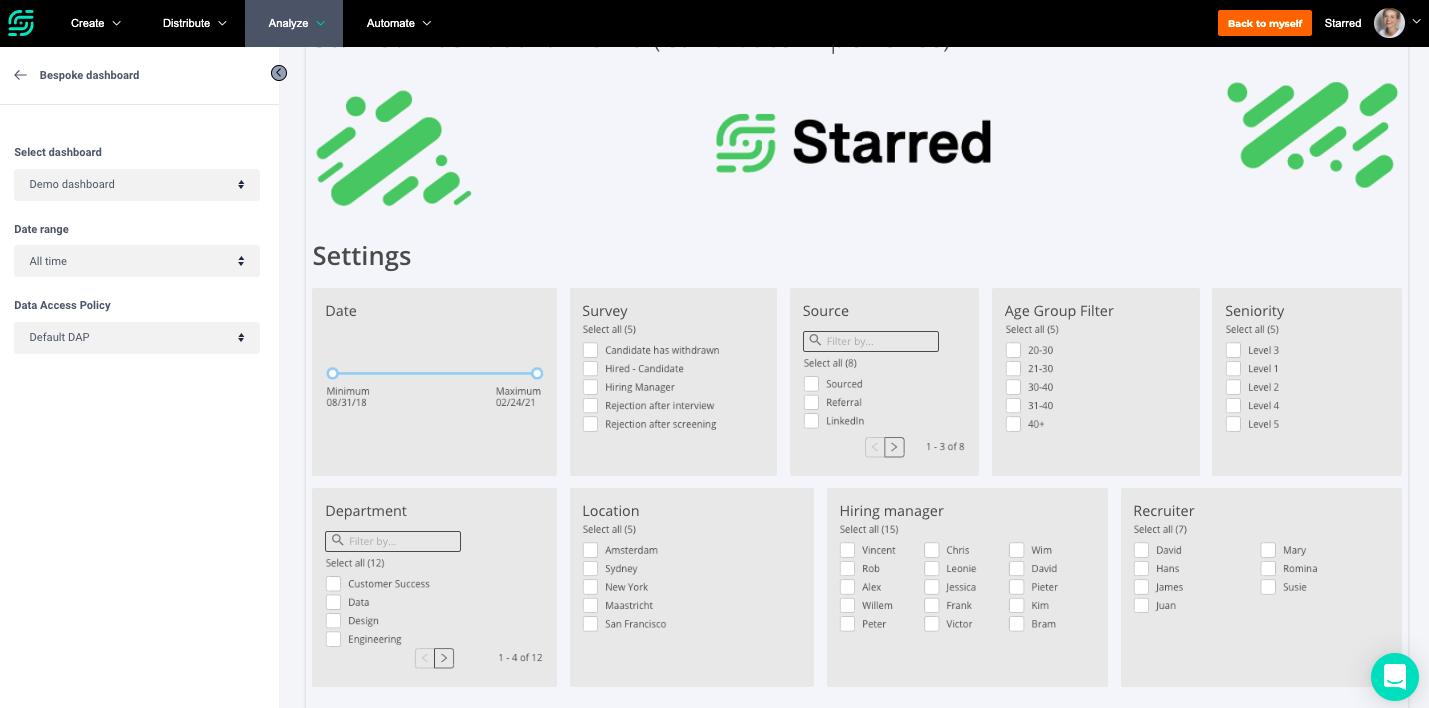Click Select all (7) under Recruiter
The height and width of the screenshot is (708, 1429).
click(1160, 530)
